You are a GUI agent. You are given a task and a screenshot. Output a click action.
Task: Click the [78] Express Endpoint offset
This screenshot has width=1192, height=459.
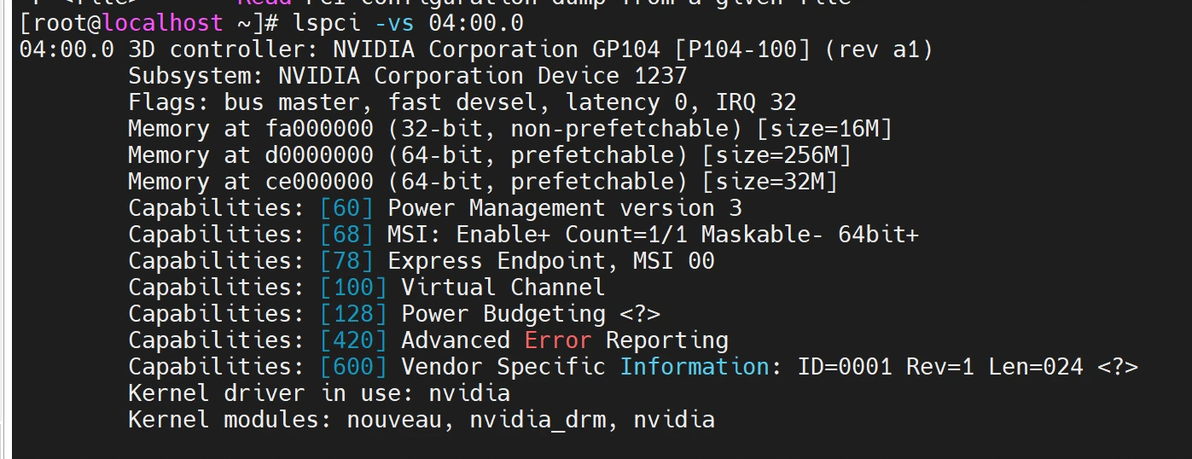(347, 261)
